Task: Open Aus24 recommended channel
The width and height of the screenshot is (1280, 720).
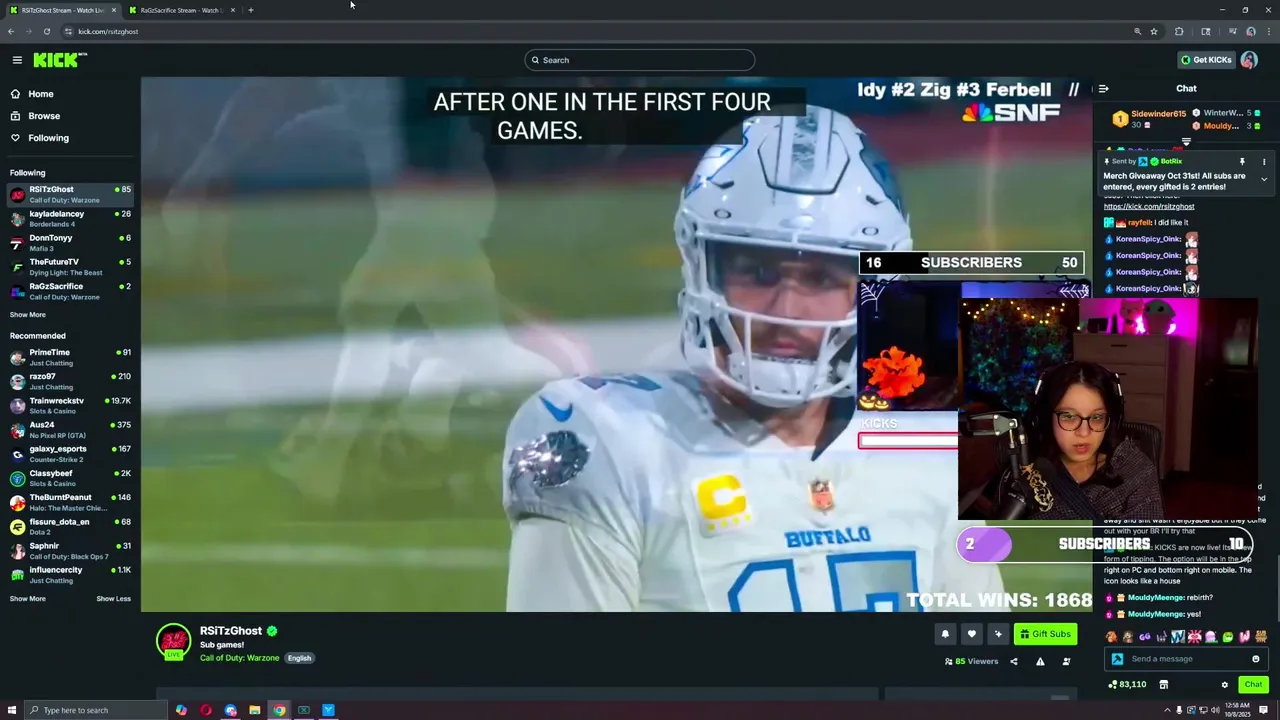Action: pyautogui.click(x=70, y=429)
